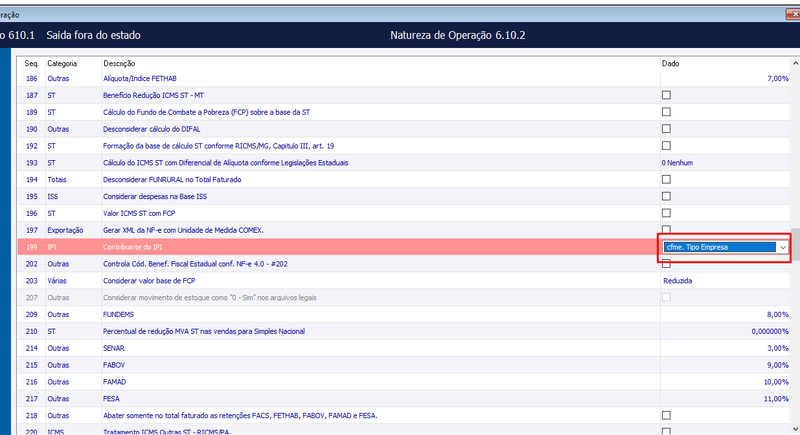Select row 'Benefício Redução ICMS ST - MT'

click(x=403, y=95)
